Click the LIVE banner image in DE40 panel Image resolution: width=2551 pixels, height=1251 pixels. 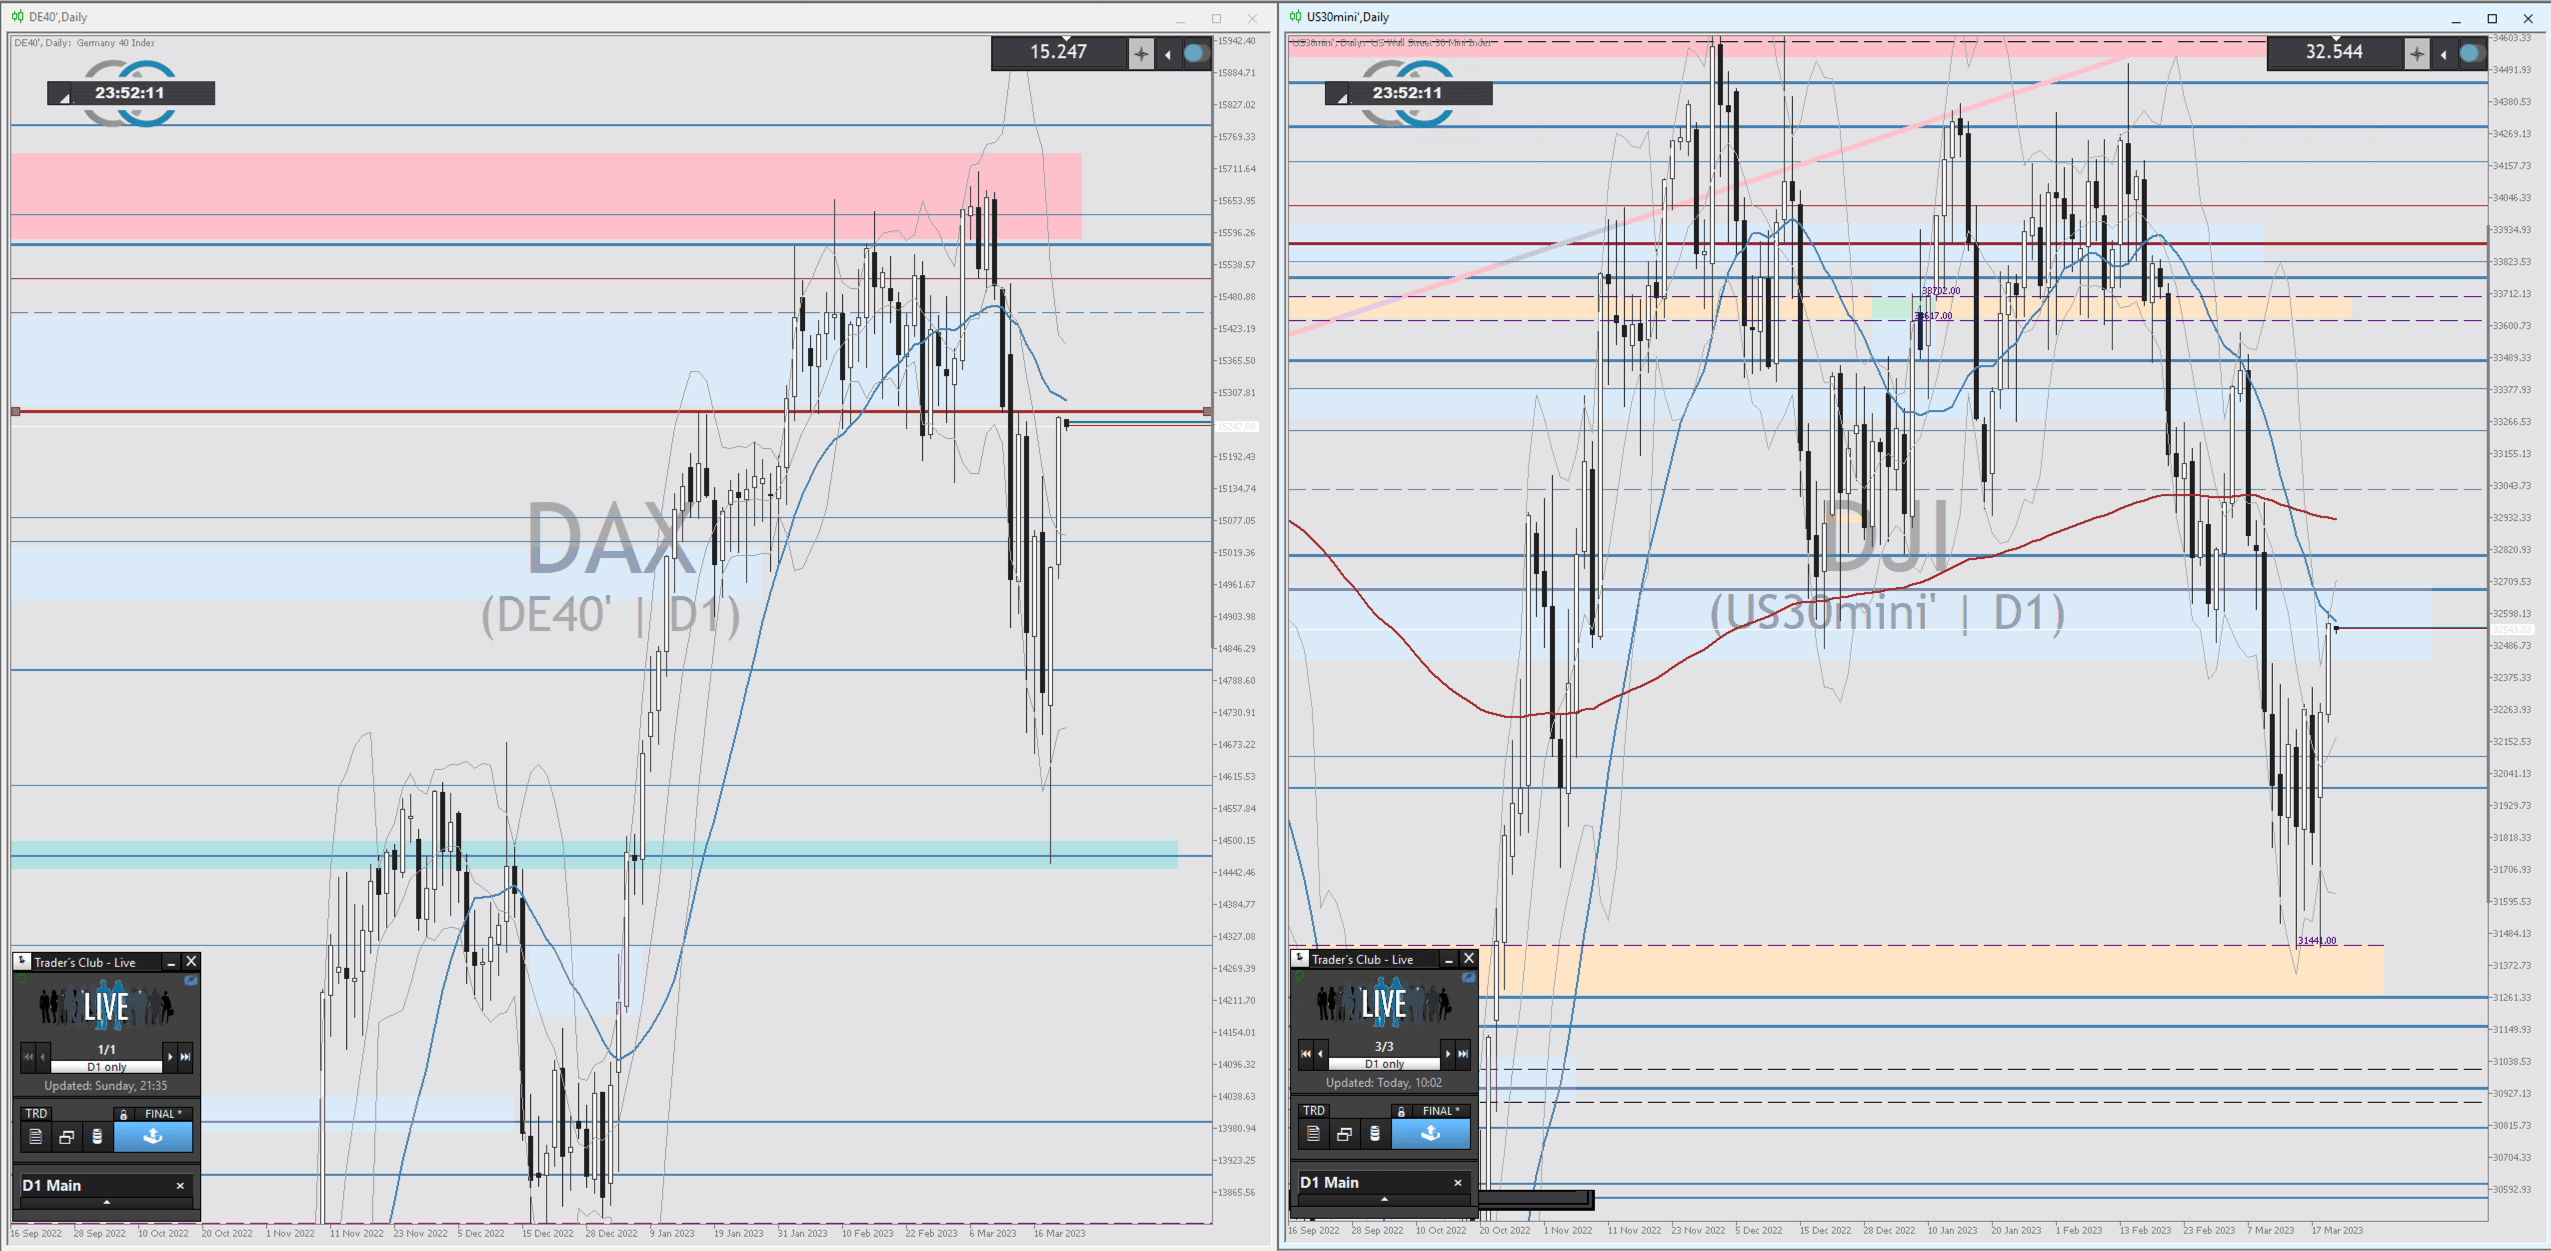(106, 1007)
